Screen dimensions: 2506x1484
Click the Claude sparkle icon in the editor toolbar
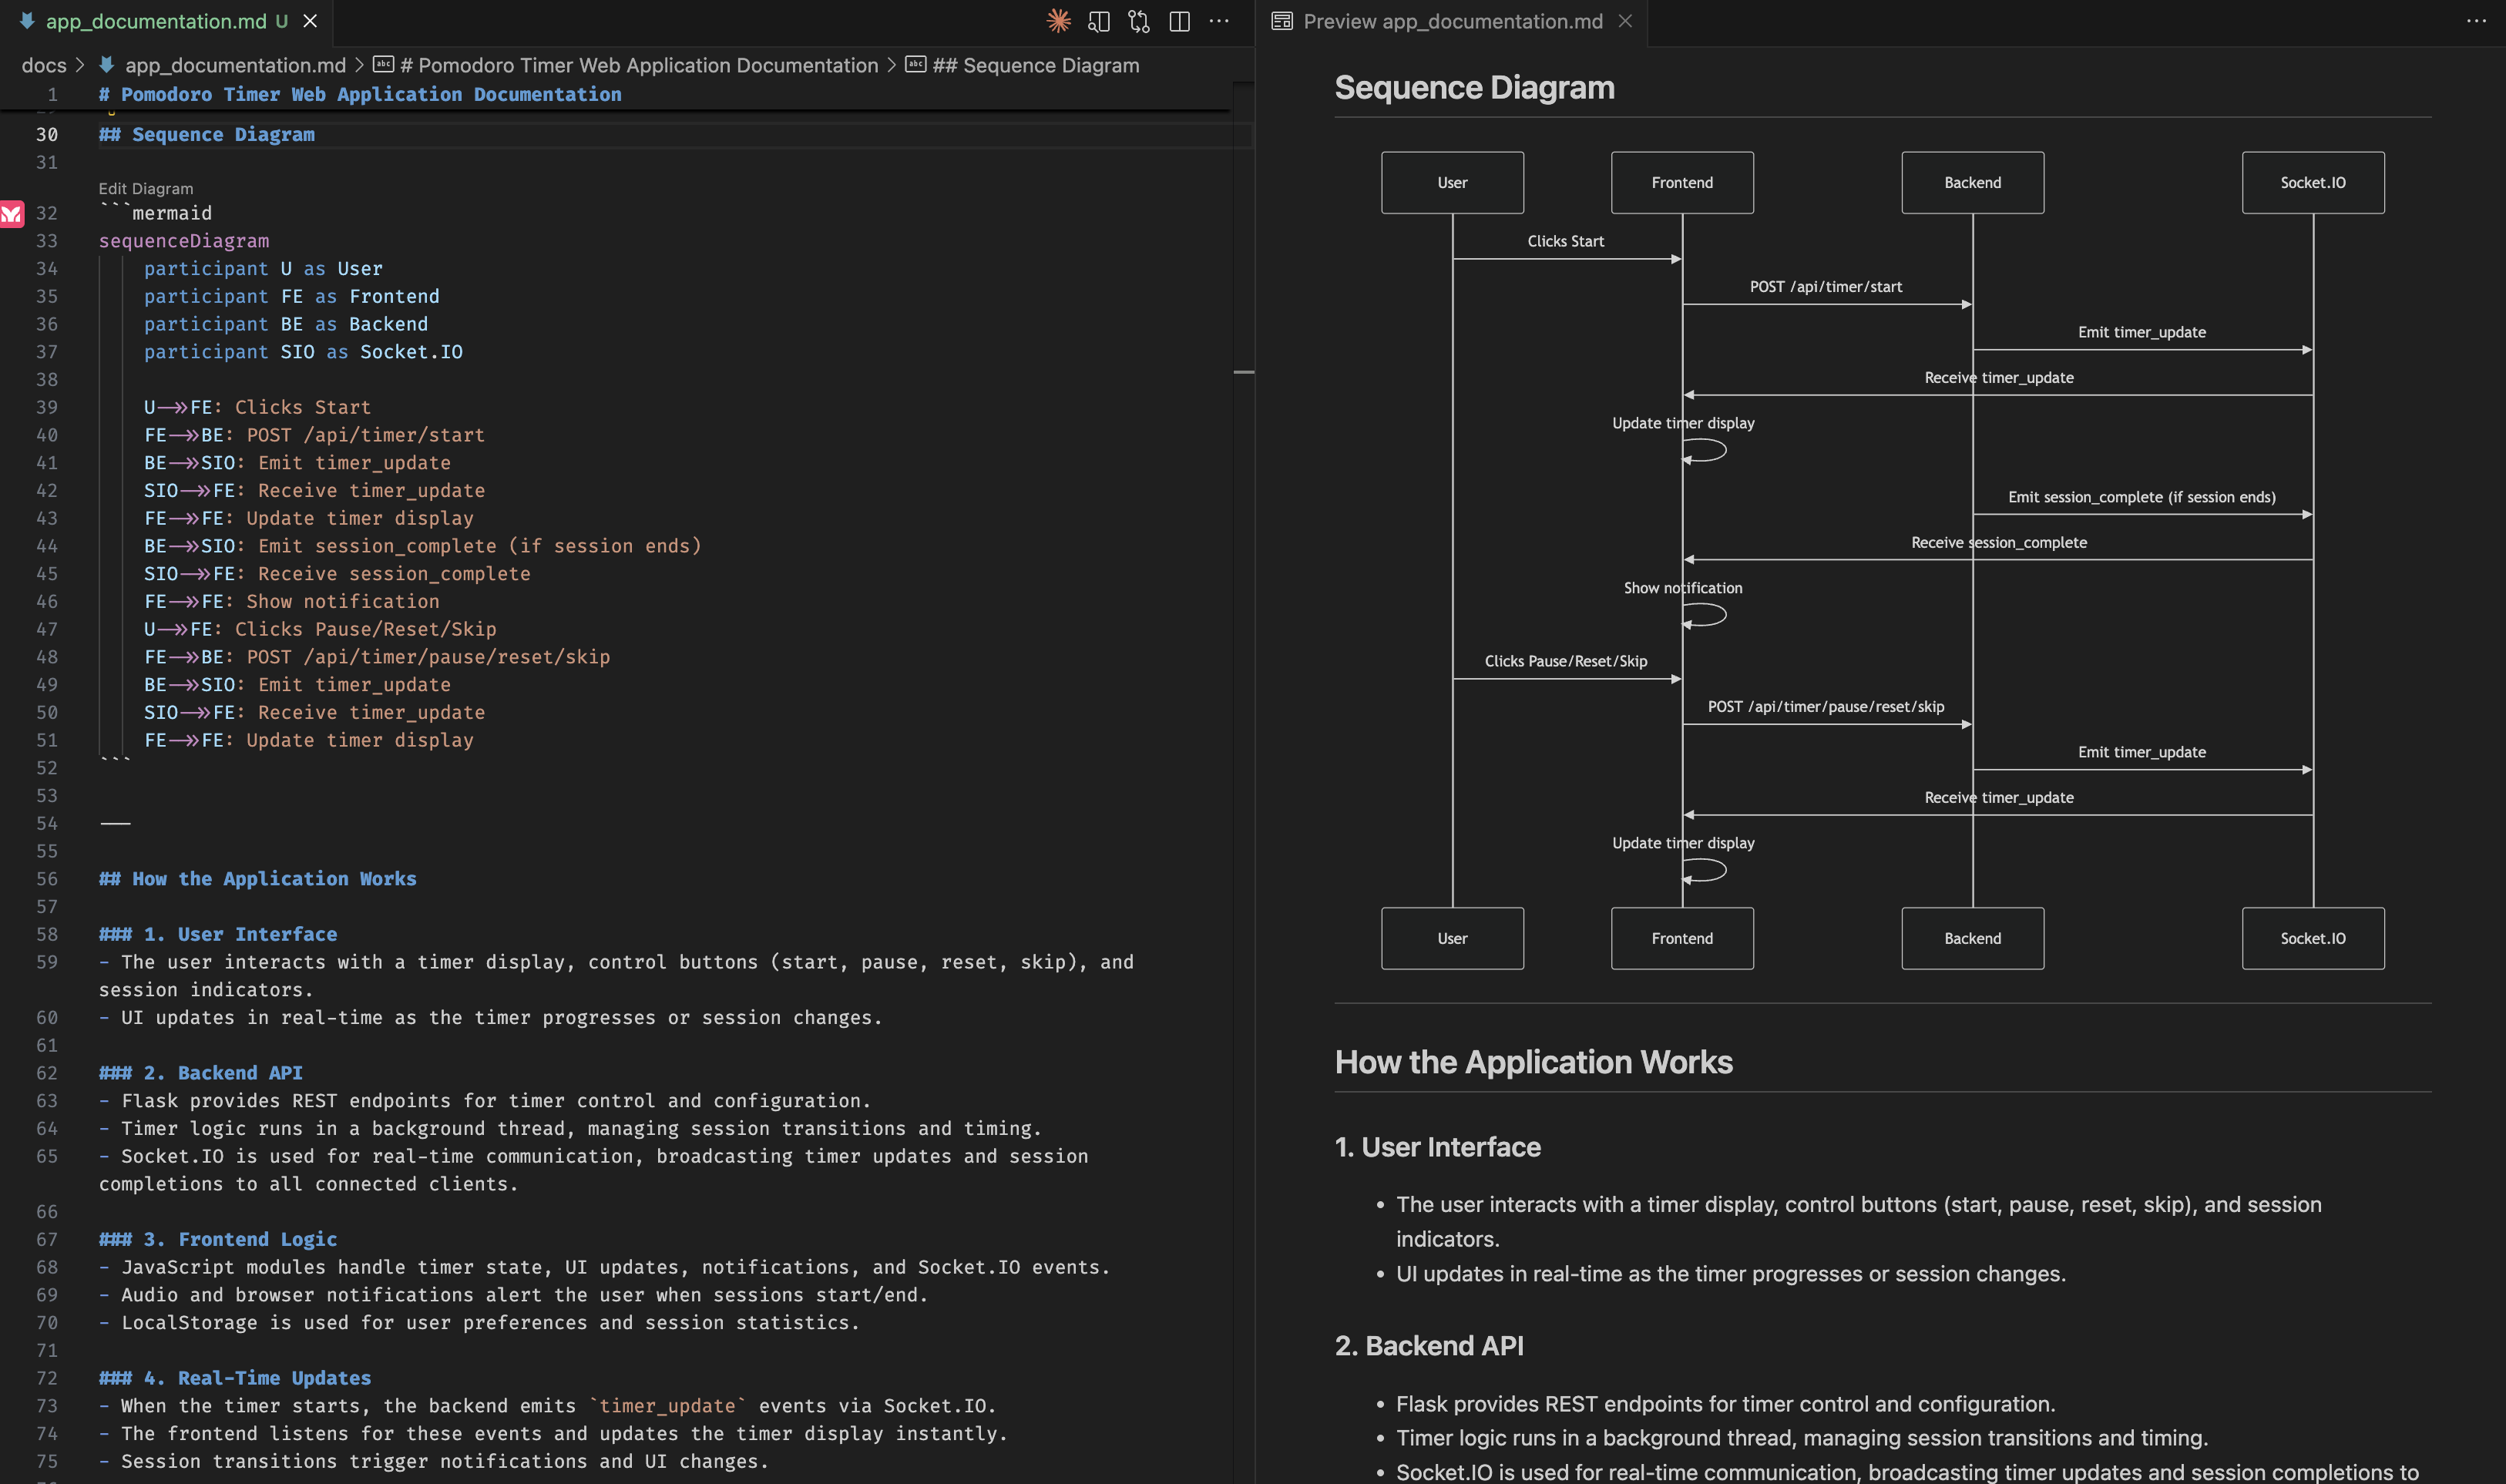coord(1057,21)
